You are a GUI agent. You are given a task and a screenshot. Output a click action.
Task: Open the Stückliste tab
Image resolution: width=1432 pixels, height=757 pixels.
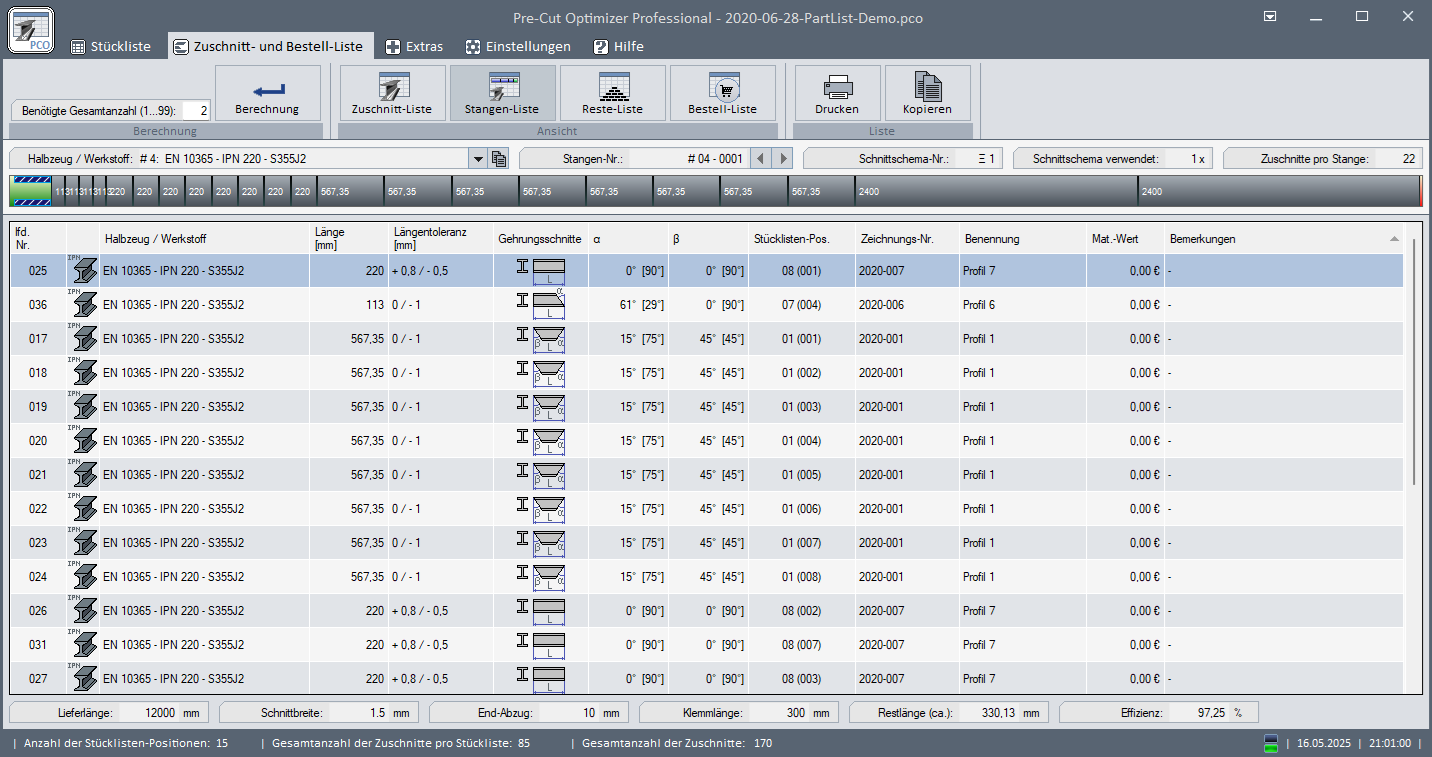pyautogui.click(x=110, y=47)
